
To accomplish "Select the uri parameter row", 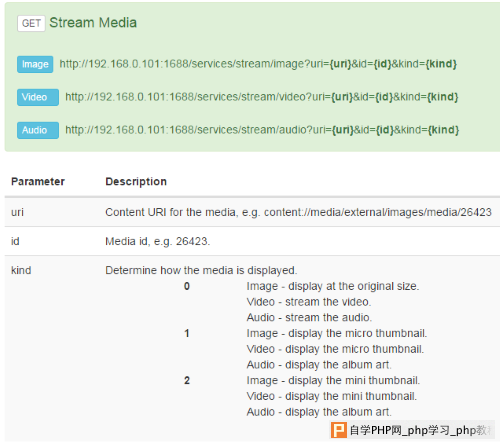I will tap(252, 212).
